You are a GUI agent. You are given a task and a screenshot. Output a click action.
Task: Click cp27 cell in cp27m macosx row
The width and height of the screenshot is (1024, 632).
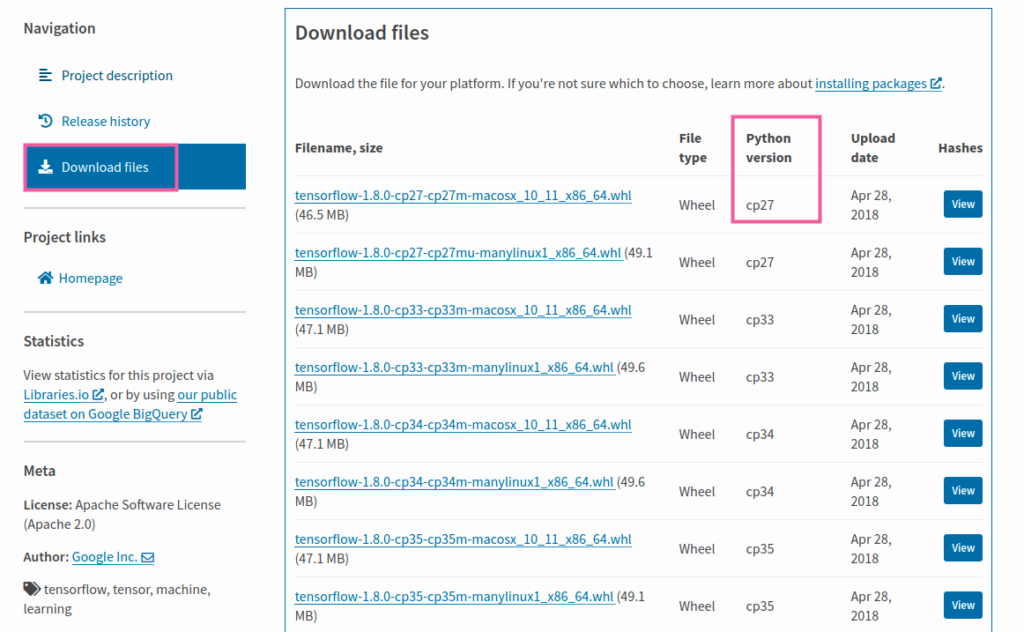point(760,205)
